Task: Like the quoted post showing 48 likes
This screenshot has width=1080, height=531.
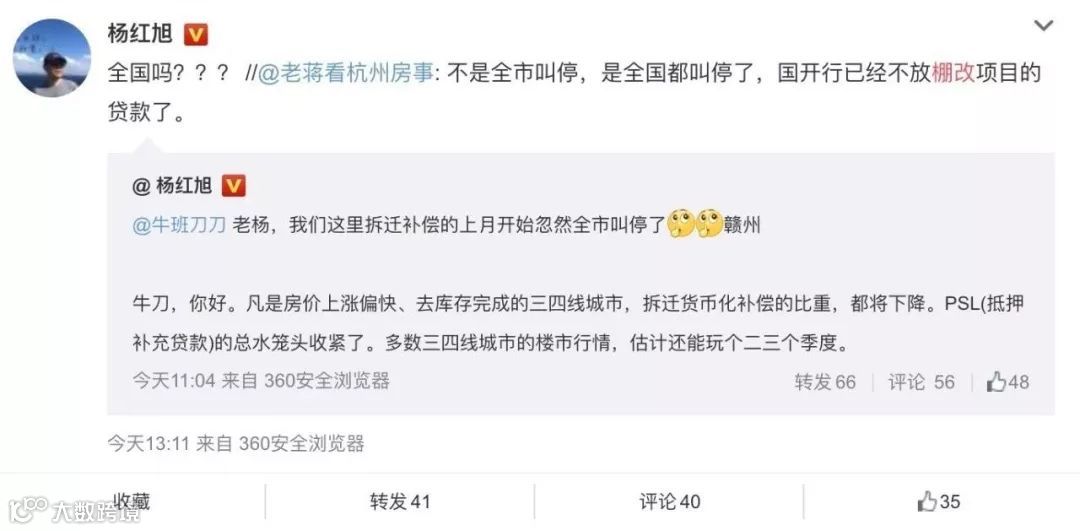Action: [x=1008, y=382]
